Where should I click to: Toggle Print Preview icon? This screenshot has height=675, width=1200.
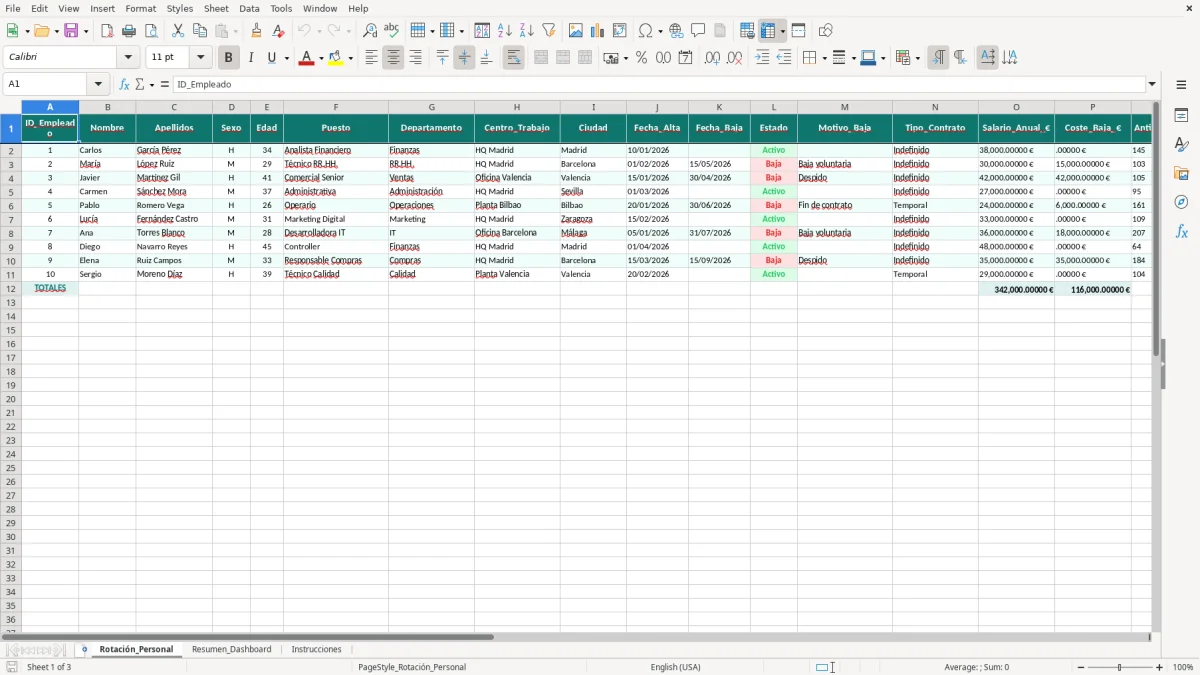pos(151,31)
